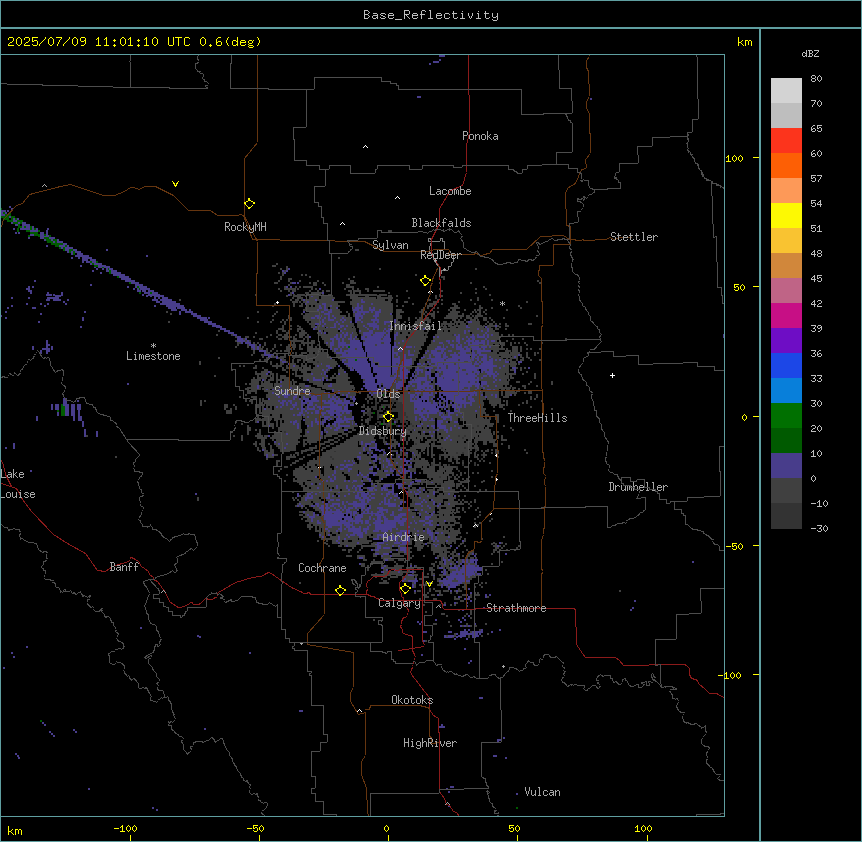The width and height of the screenshot is (862, 842).
Task: Click the Limestone label
Action: 153,356
